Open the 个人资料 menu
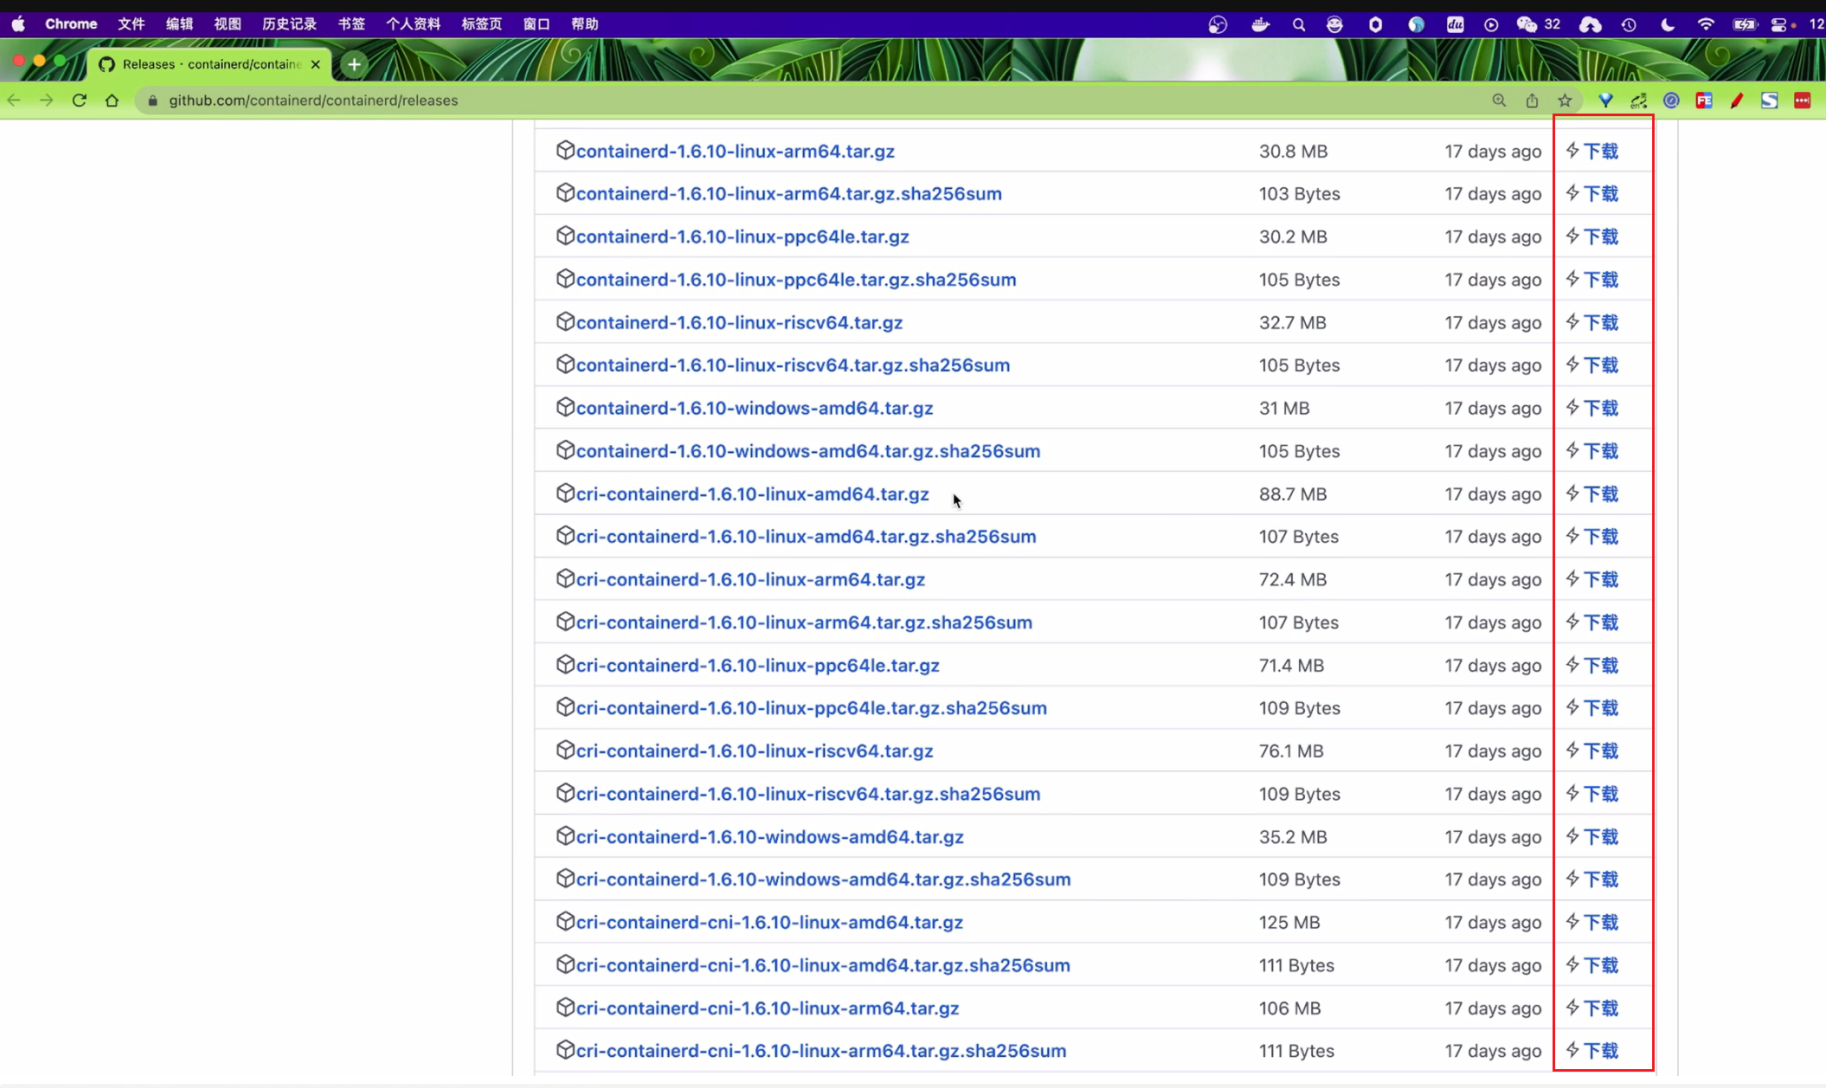This screenshot has height=1088, width=1826. click(x=413, y=24)
